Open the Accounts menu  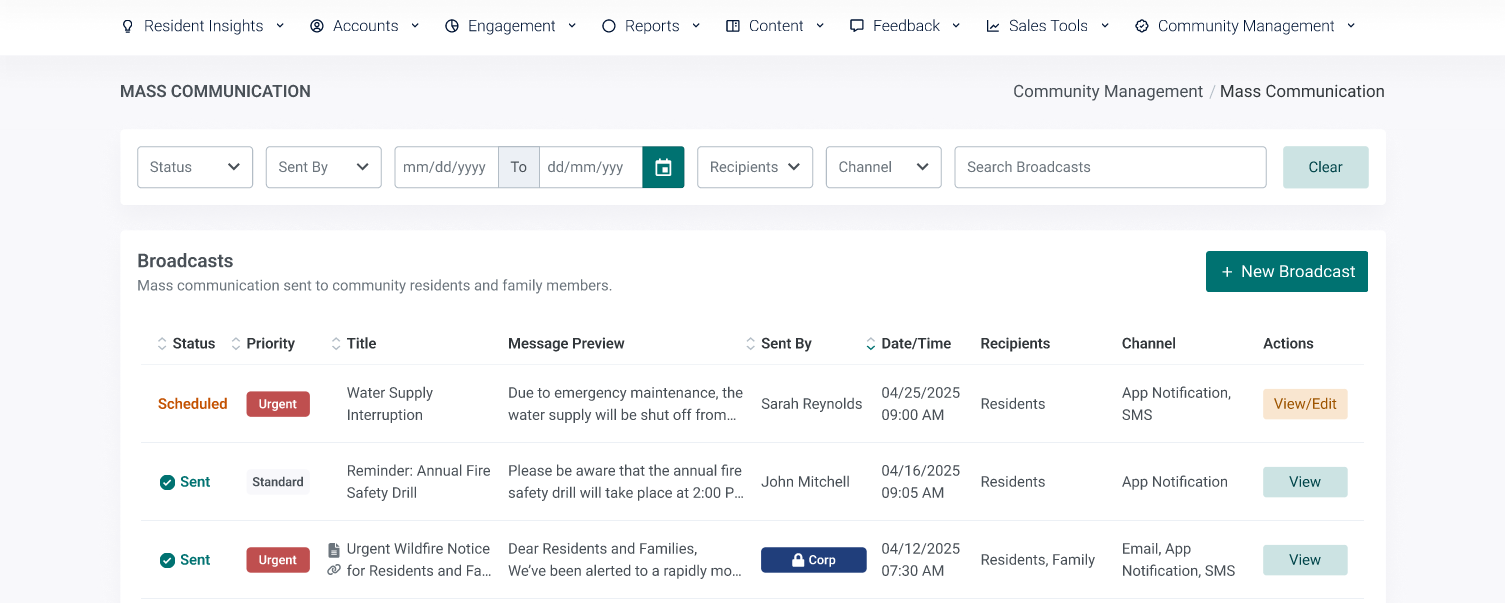tap(365, 26)
